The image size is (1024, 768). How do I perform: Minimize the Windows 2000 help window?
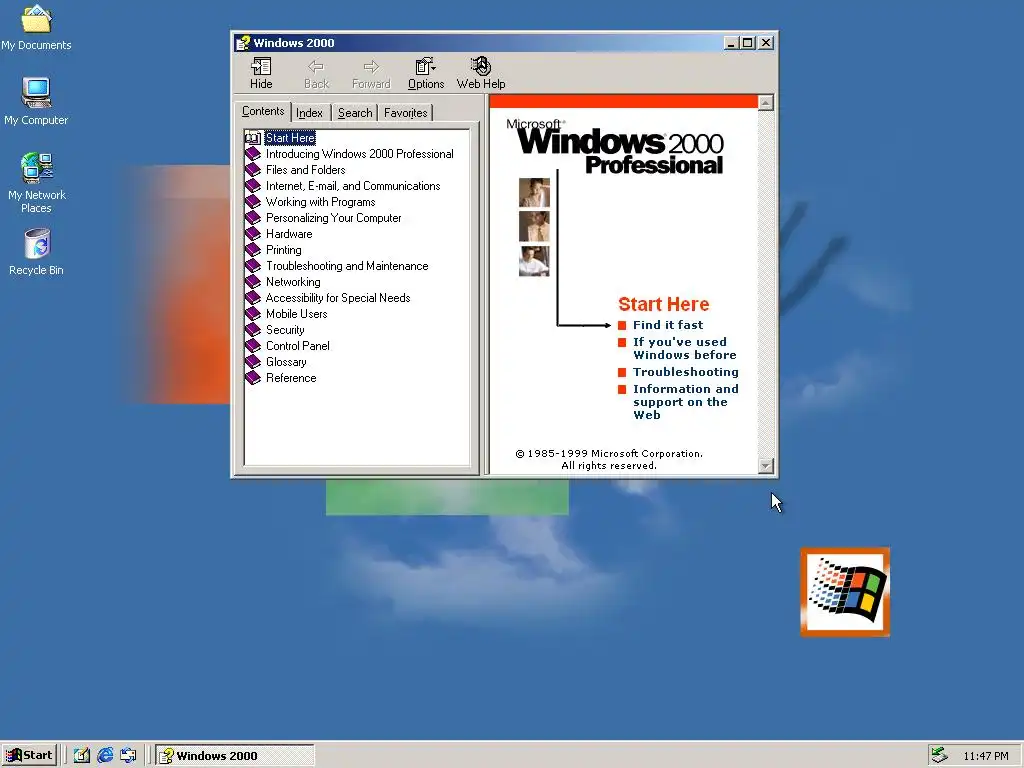coord(731,43)
